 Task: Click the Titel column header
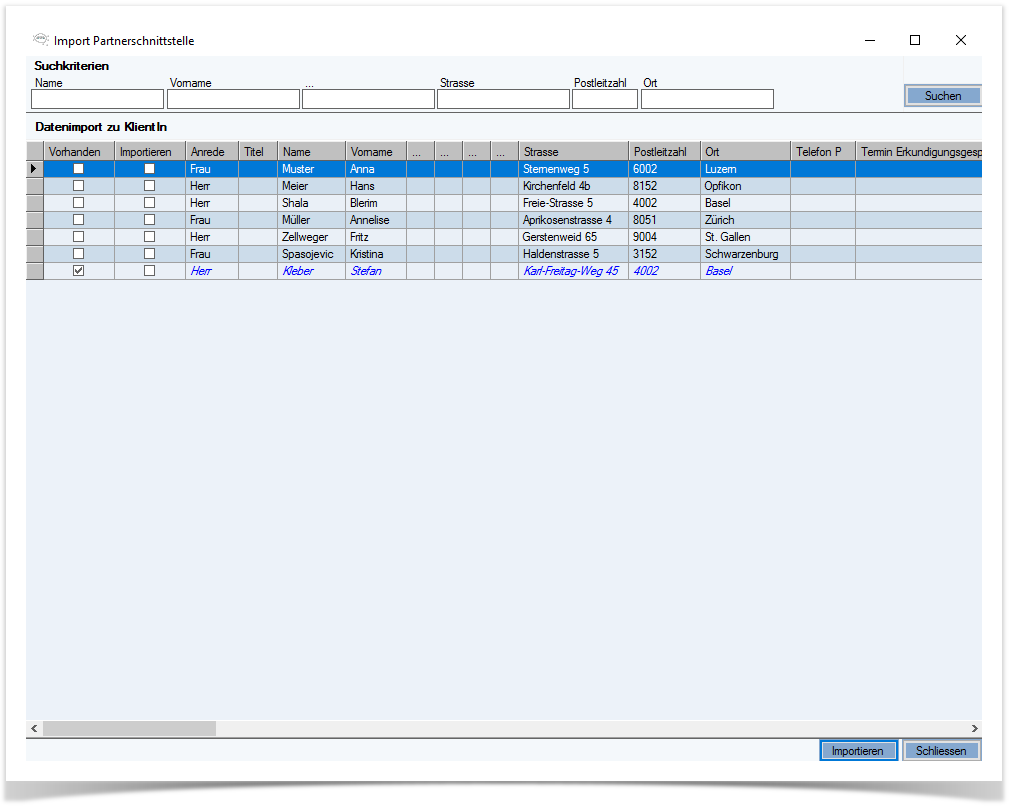tap(258, 152)
